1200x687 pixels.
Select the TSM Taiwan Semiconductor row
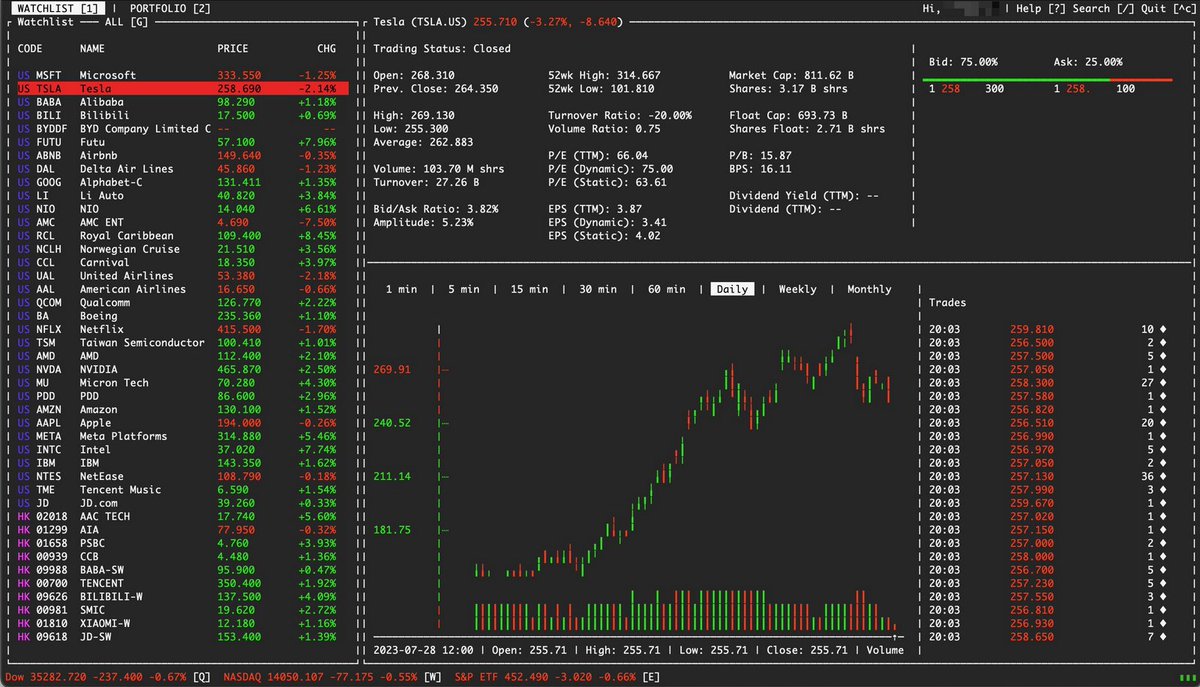point(182,342)
